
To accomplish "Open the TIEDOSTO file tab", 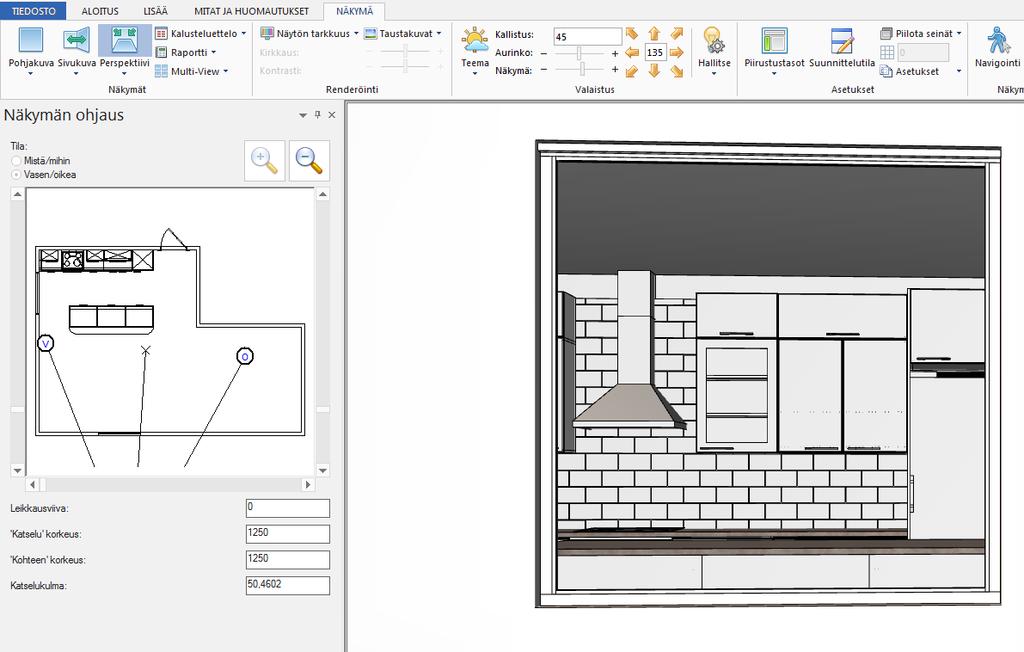I will (34, 11).
